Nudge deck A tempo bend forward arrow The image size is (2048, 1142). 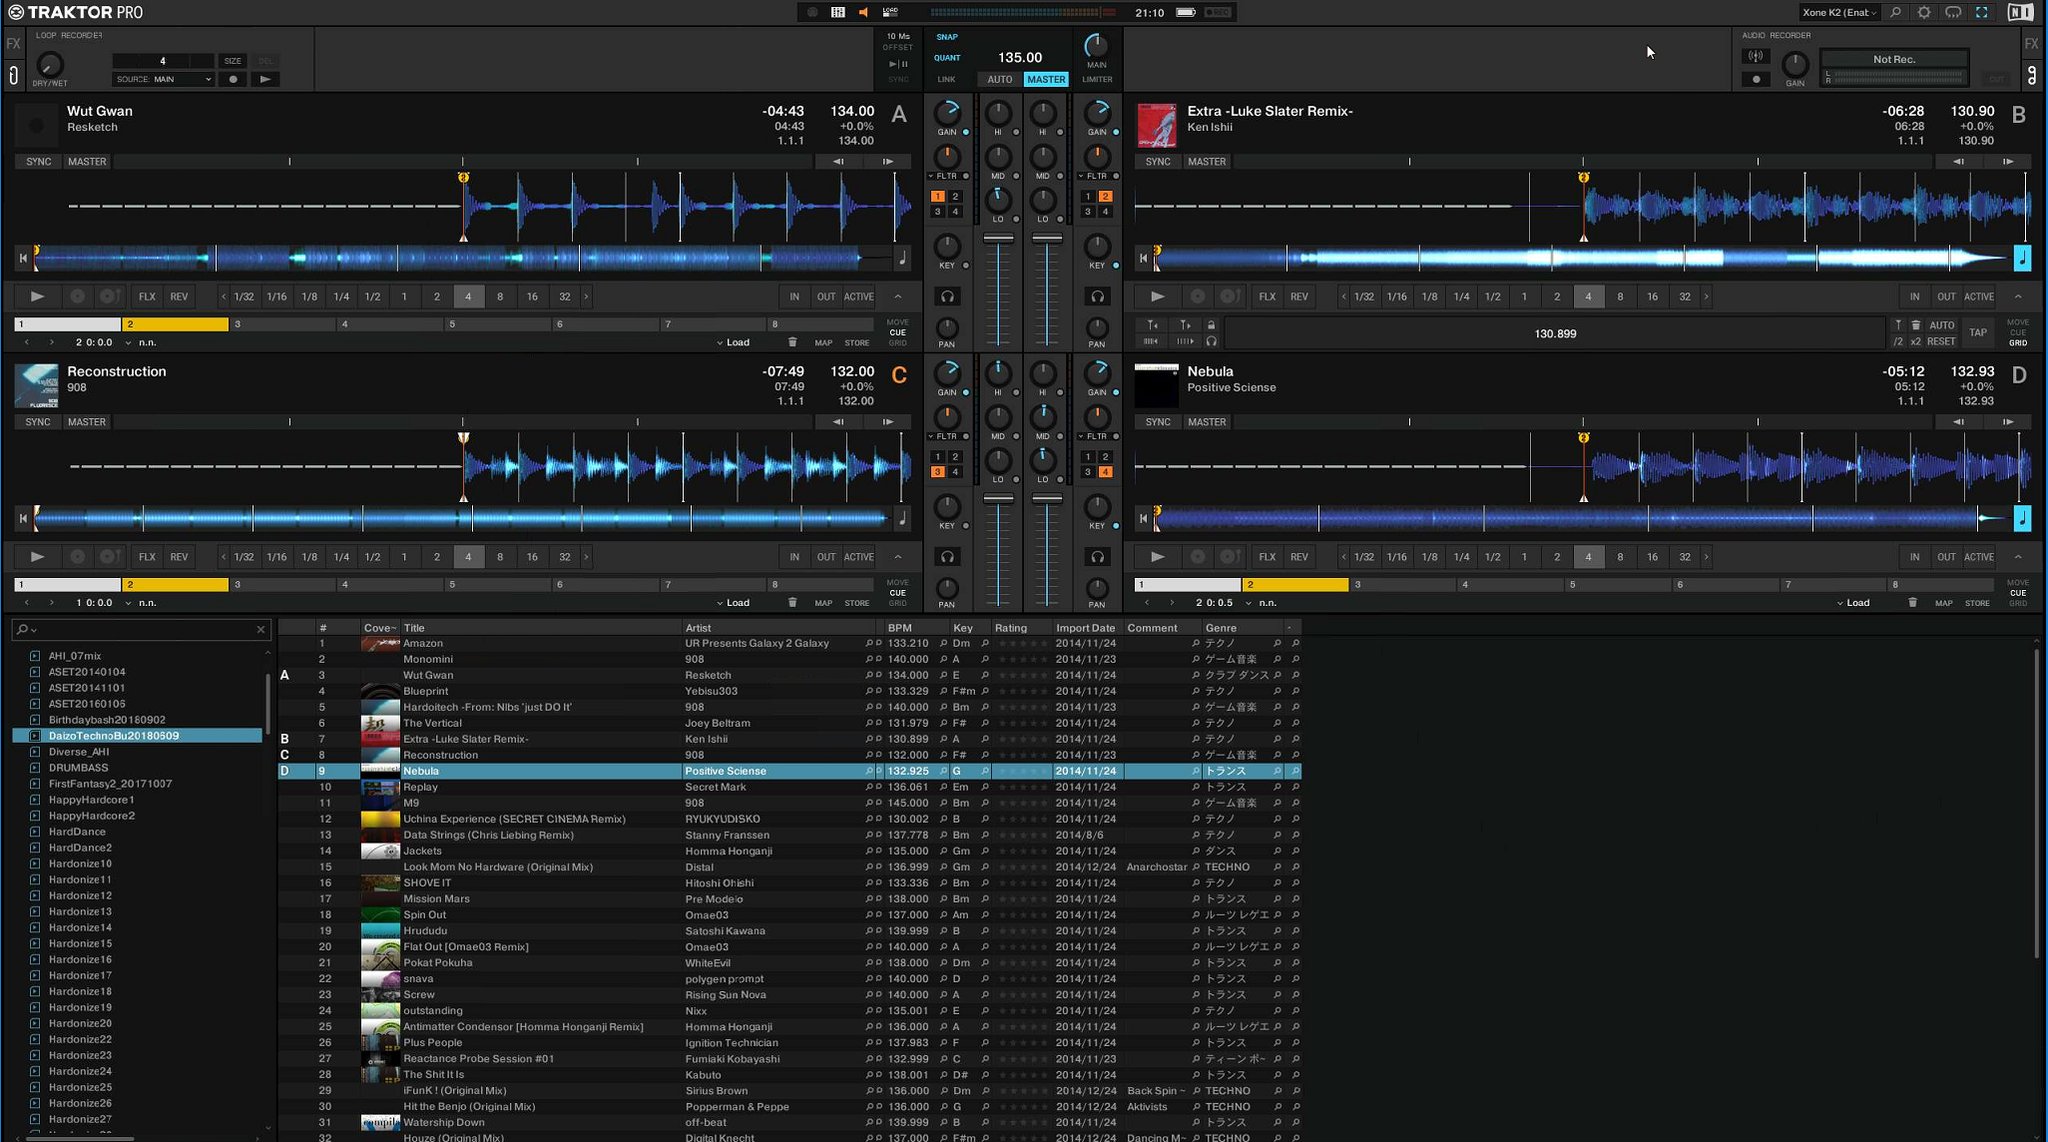(x=887, y=161)
